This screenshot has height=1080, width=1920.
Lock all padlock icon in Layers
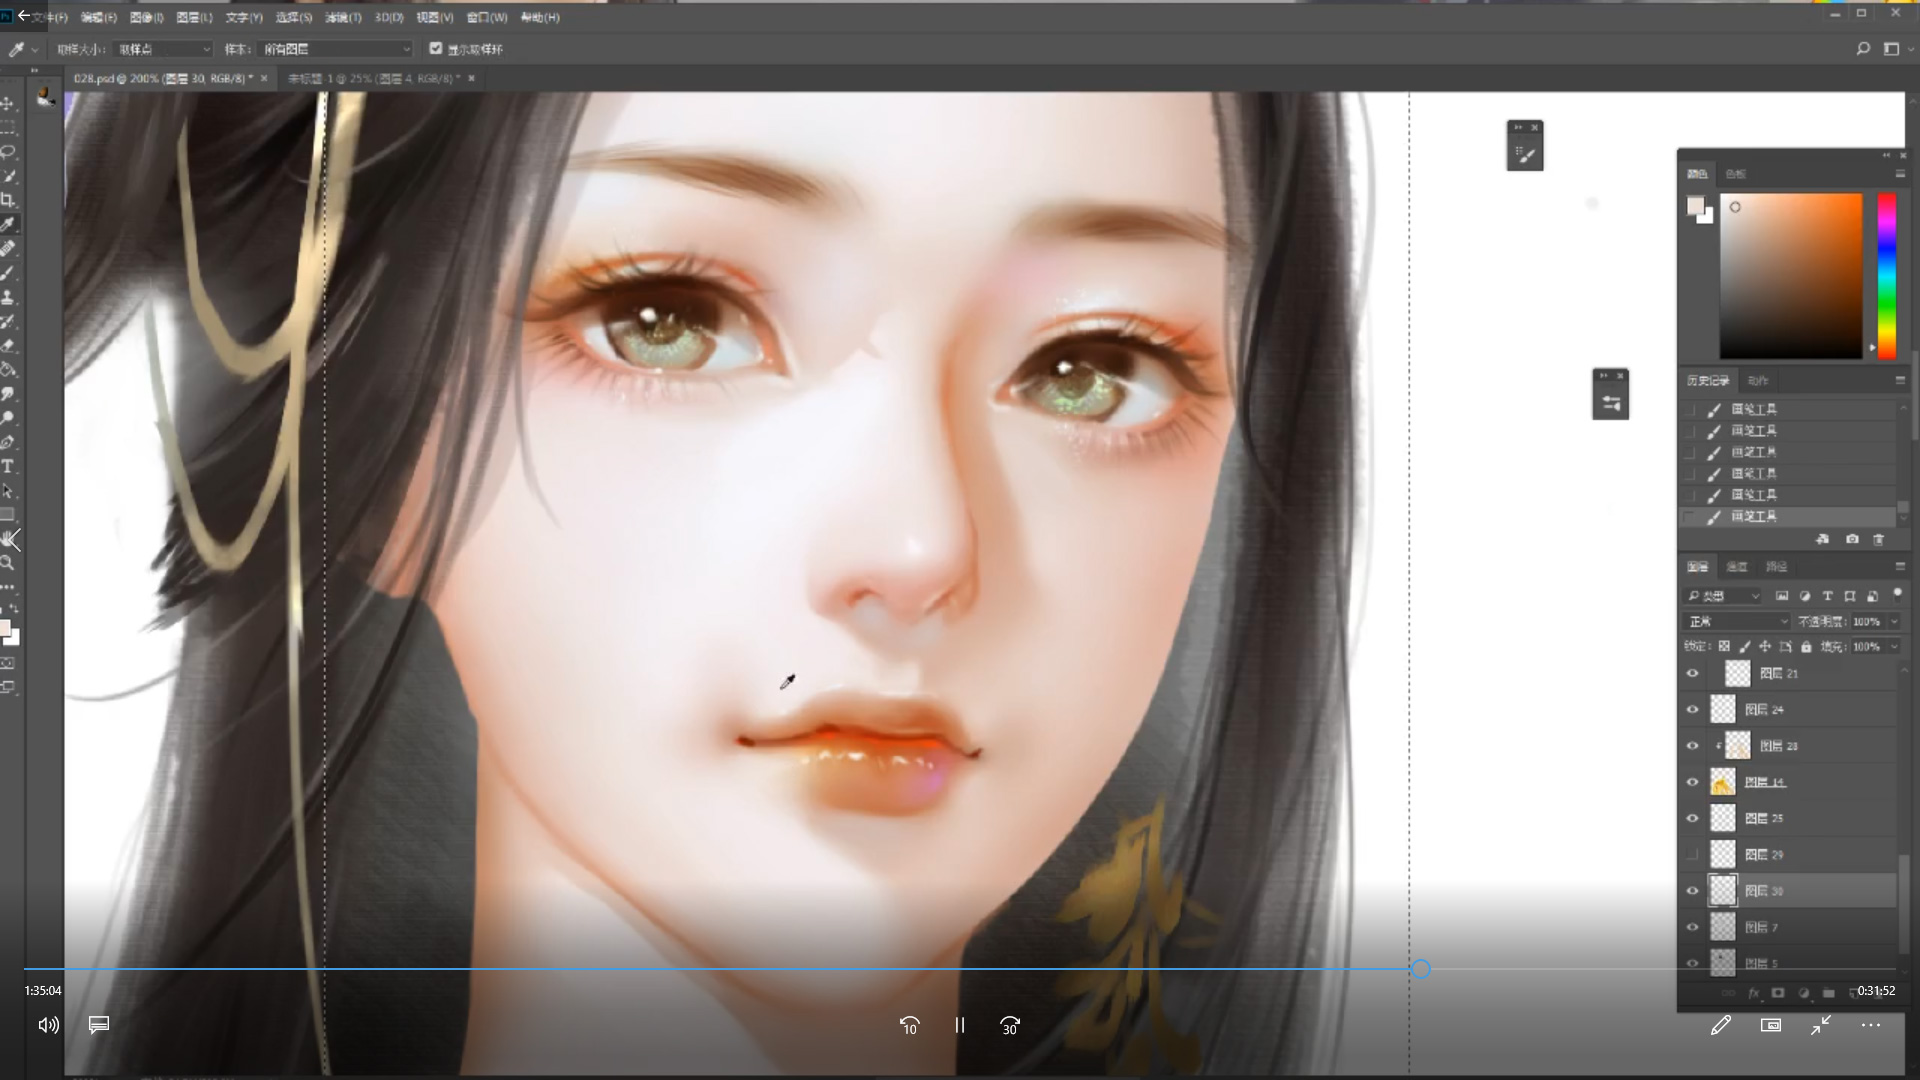point(1806,646)
